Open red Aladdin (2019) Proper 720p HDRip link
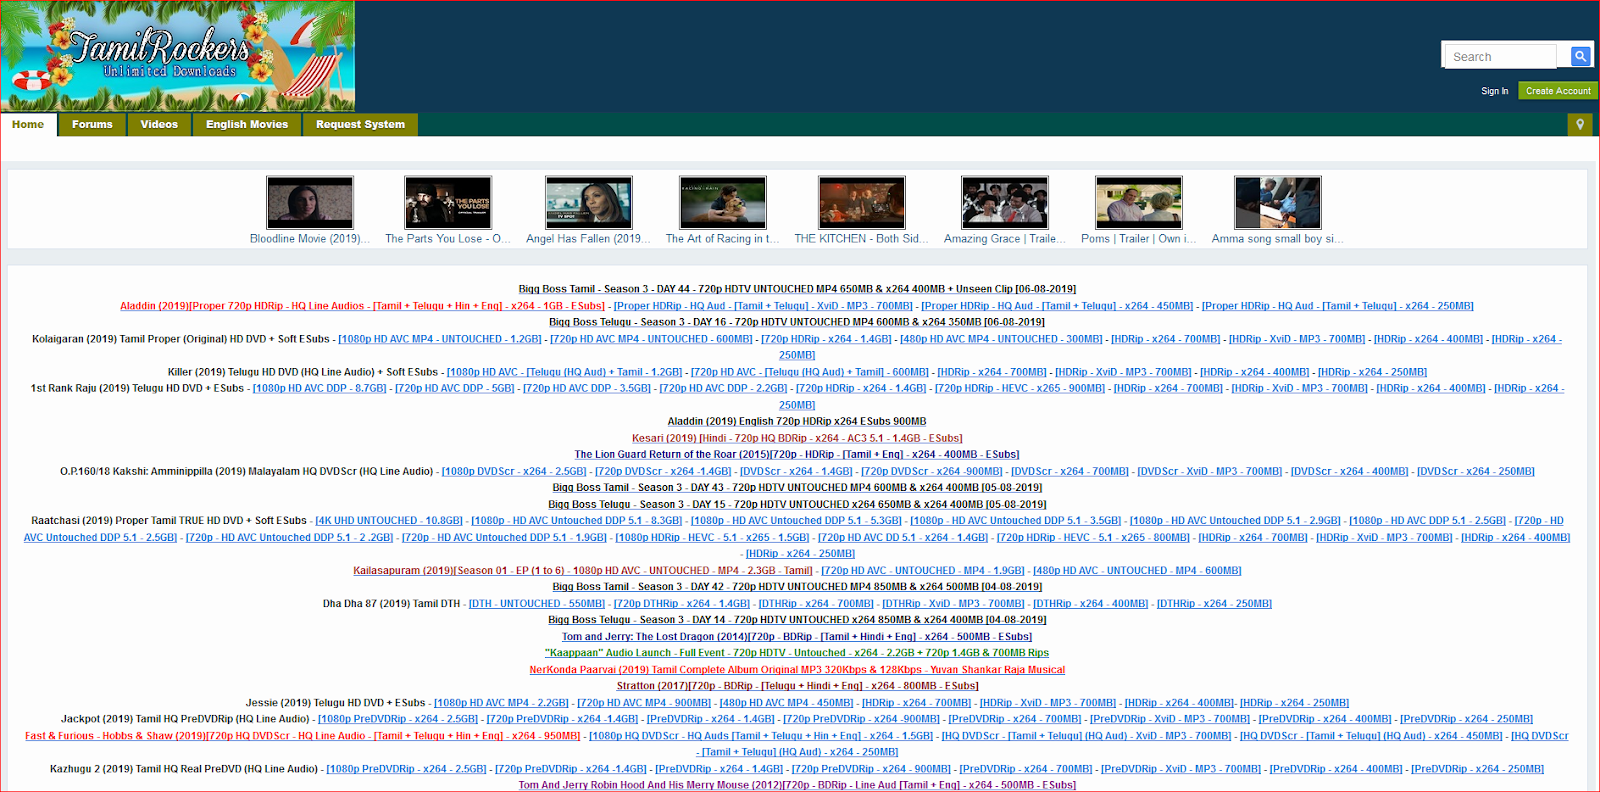Image resolution: width=1600 pixels, height=792 pixels. click(363, 306)
